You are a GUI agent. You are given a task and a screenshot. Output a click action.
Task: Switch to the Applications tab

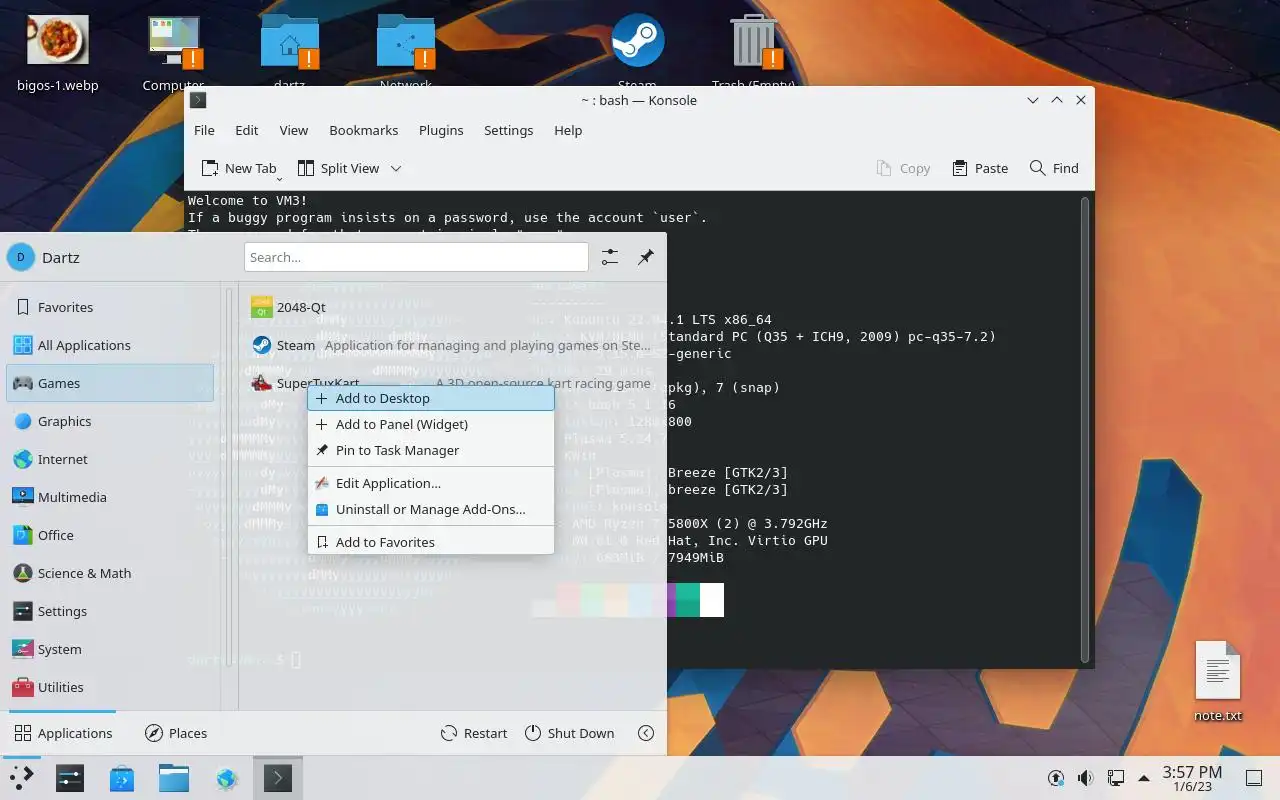click(x=63, y=733)
